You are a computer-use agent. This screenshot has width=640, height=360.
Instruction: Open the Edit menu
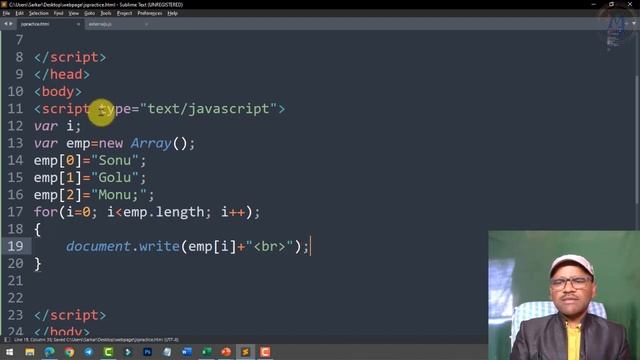19,13
